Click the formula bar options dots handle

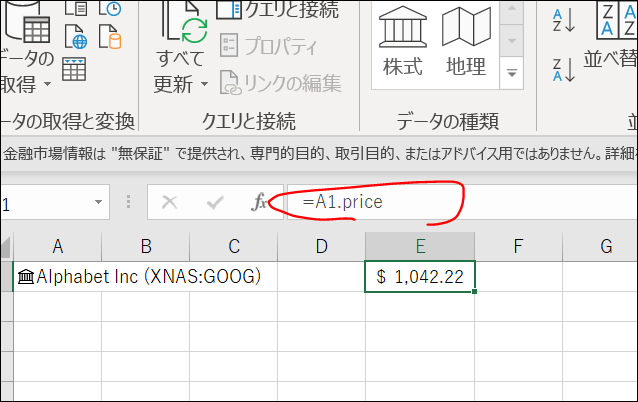[128, 202]
